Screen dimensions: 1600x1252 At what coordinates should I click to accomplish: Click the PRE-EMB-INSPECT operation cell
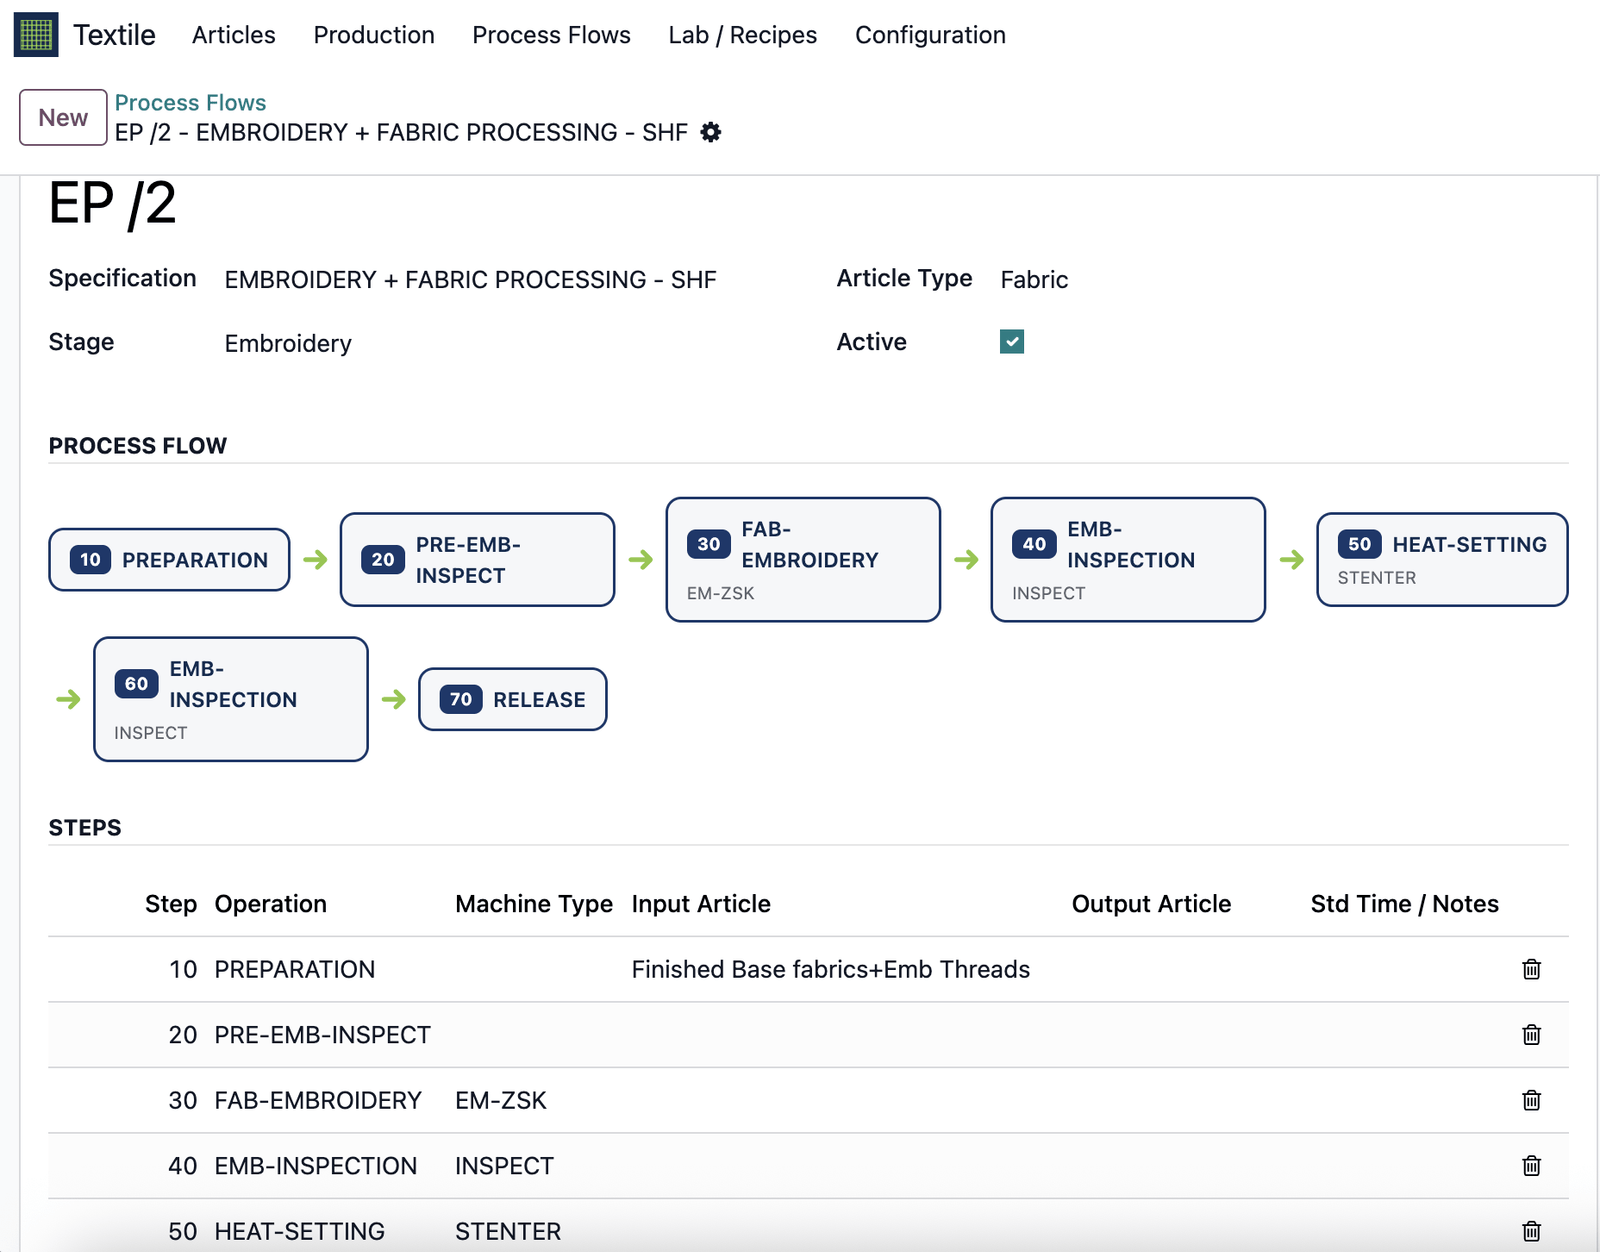322,1035
